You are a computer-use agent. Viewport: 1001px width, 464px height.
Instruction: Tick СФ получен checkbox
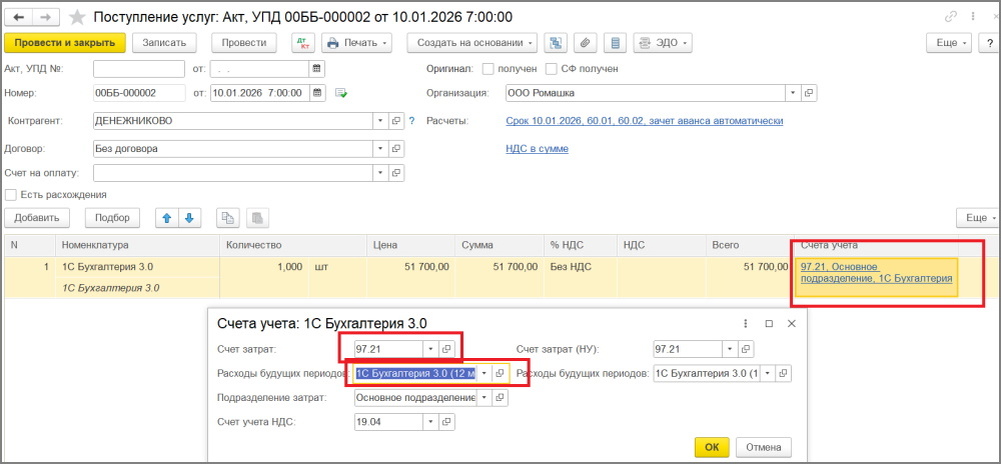[550, 68]
